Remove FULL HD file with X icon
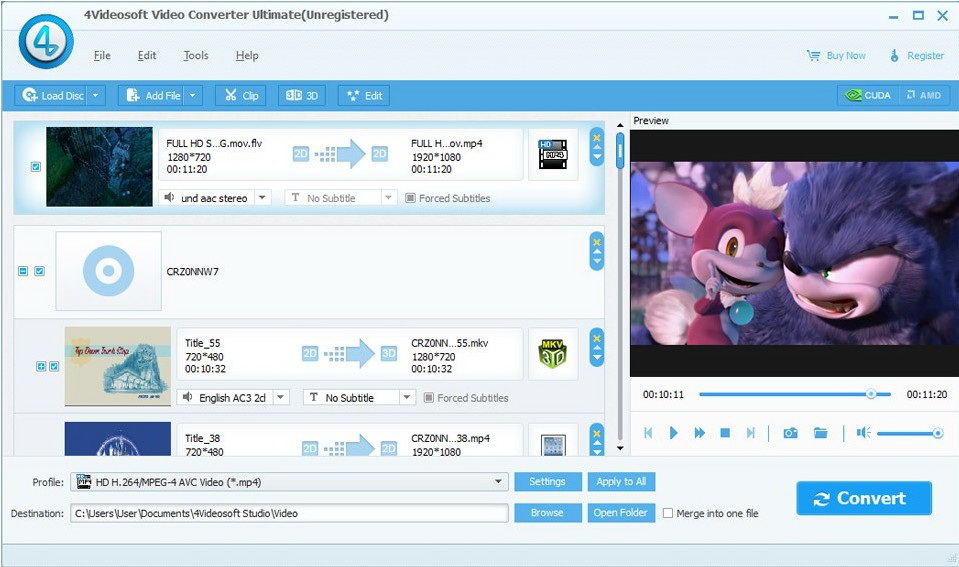The width and height of the screenshot is (959, 567). coord(597,137)
